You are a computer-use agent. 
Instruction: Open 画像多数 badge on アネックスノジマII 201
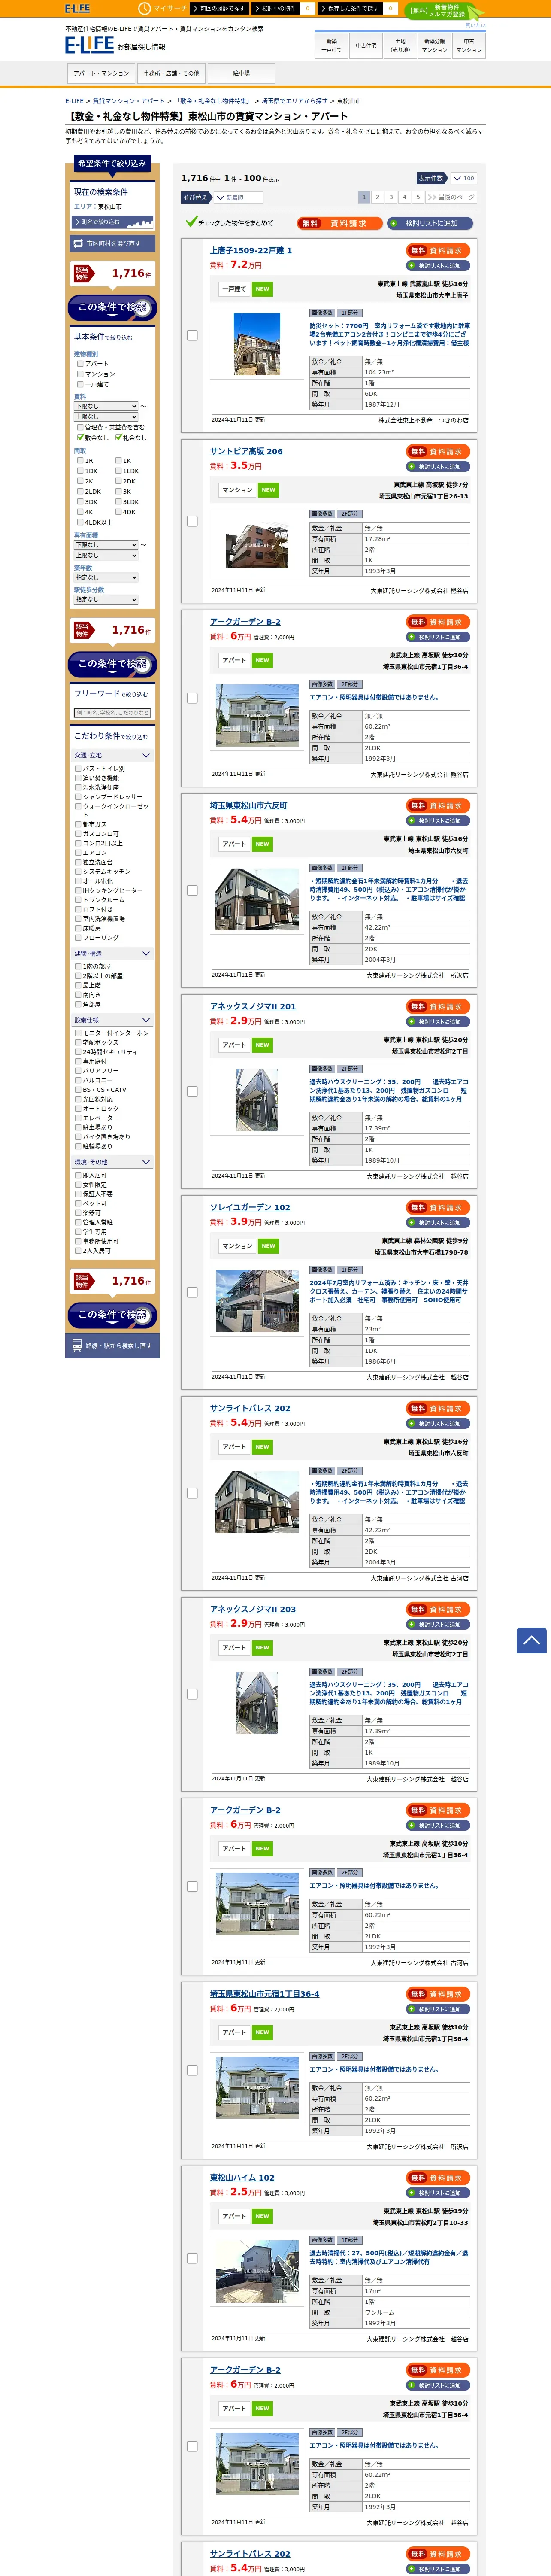[x=322, y=1068]
